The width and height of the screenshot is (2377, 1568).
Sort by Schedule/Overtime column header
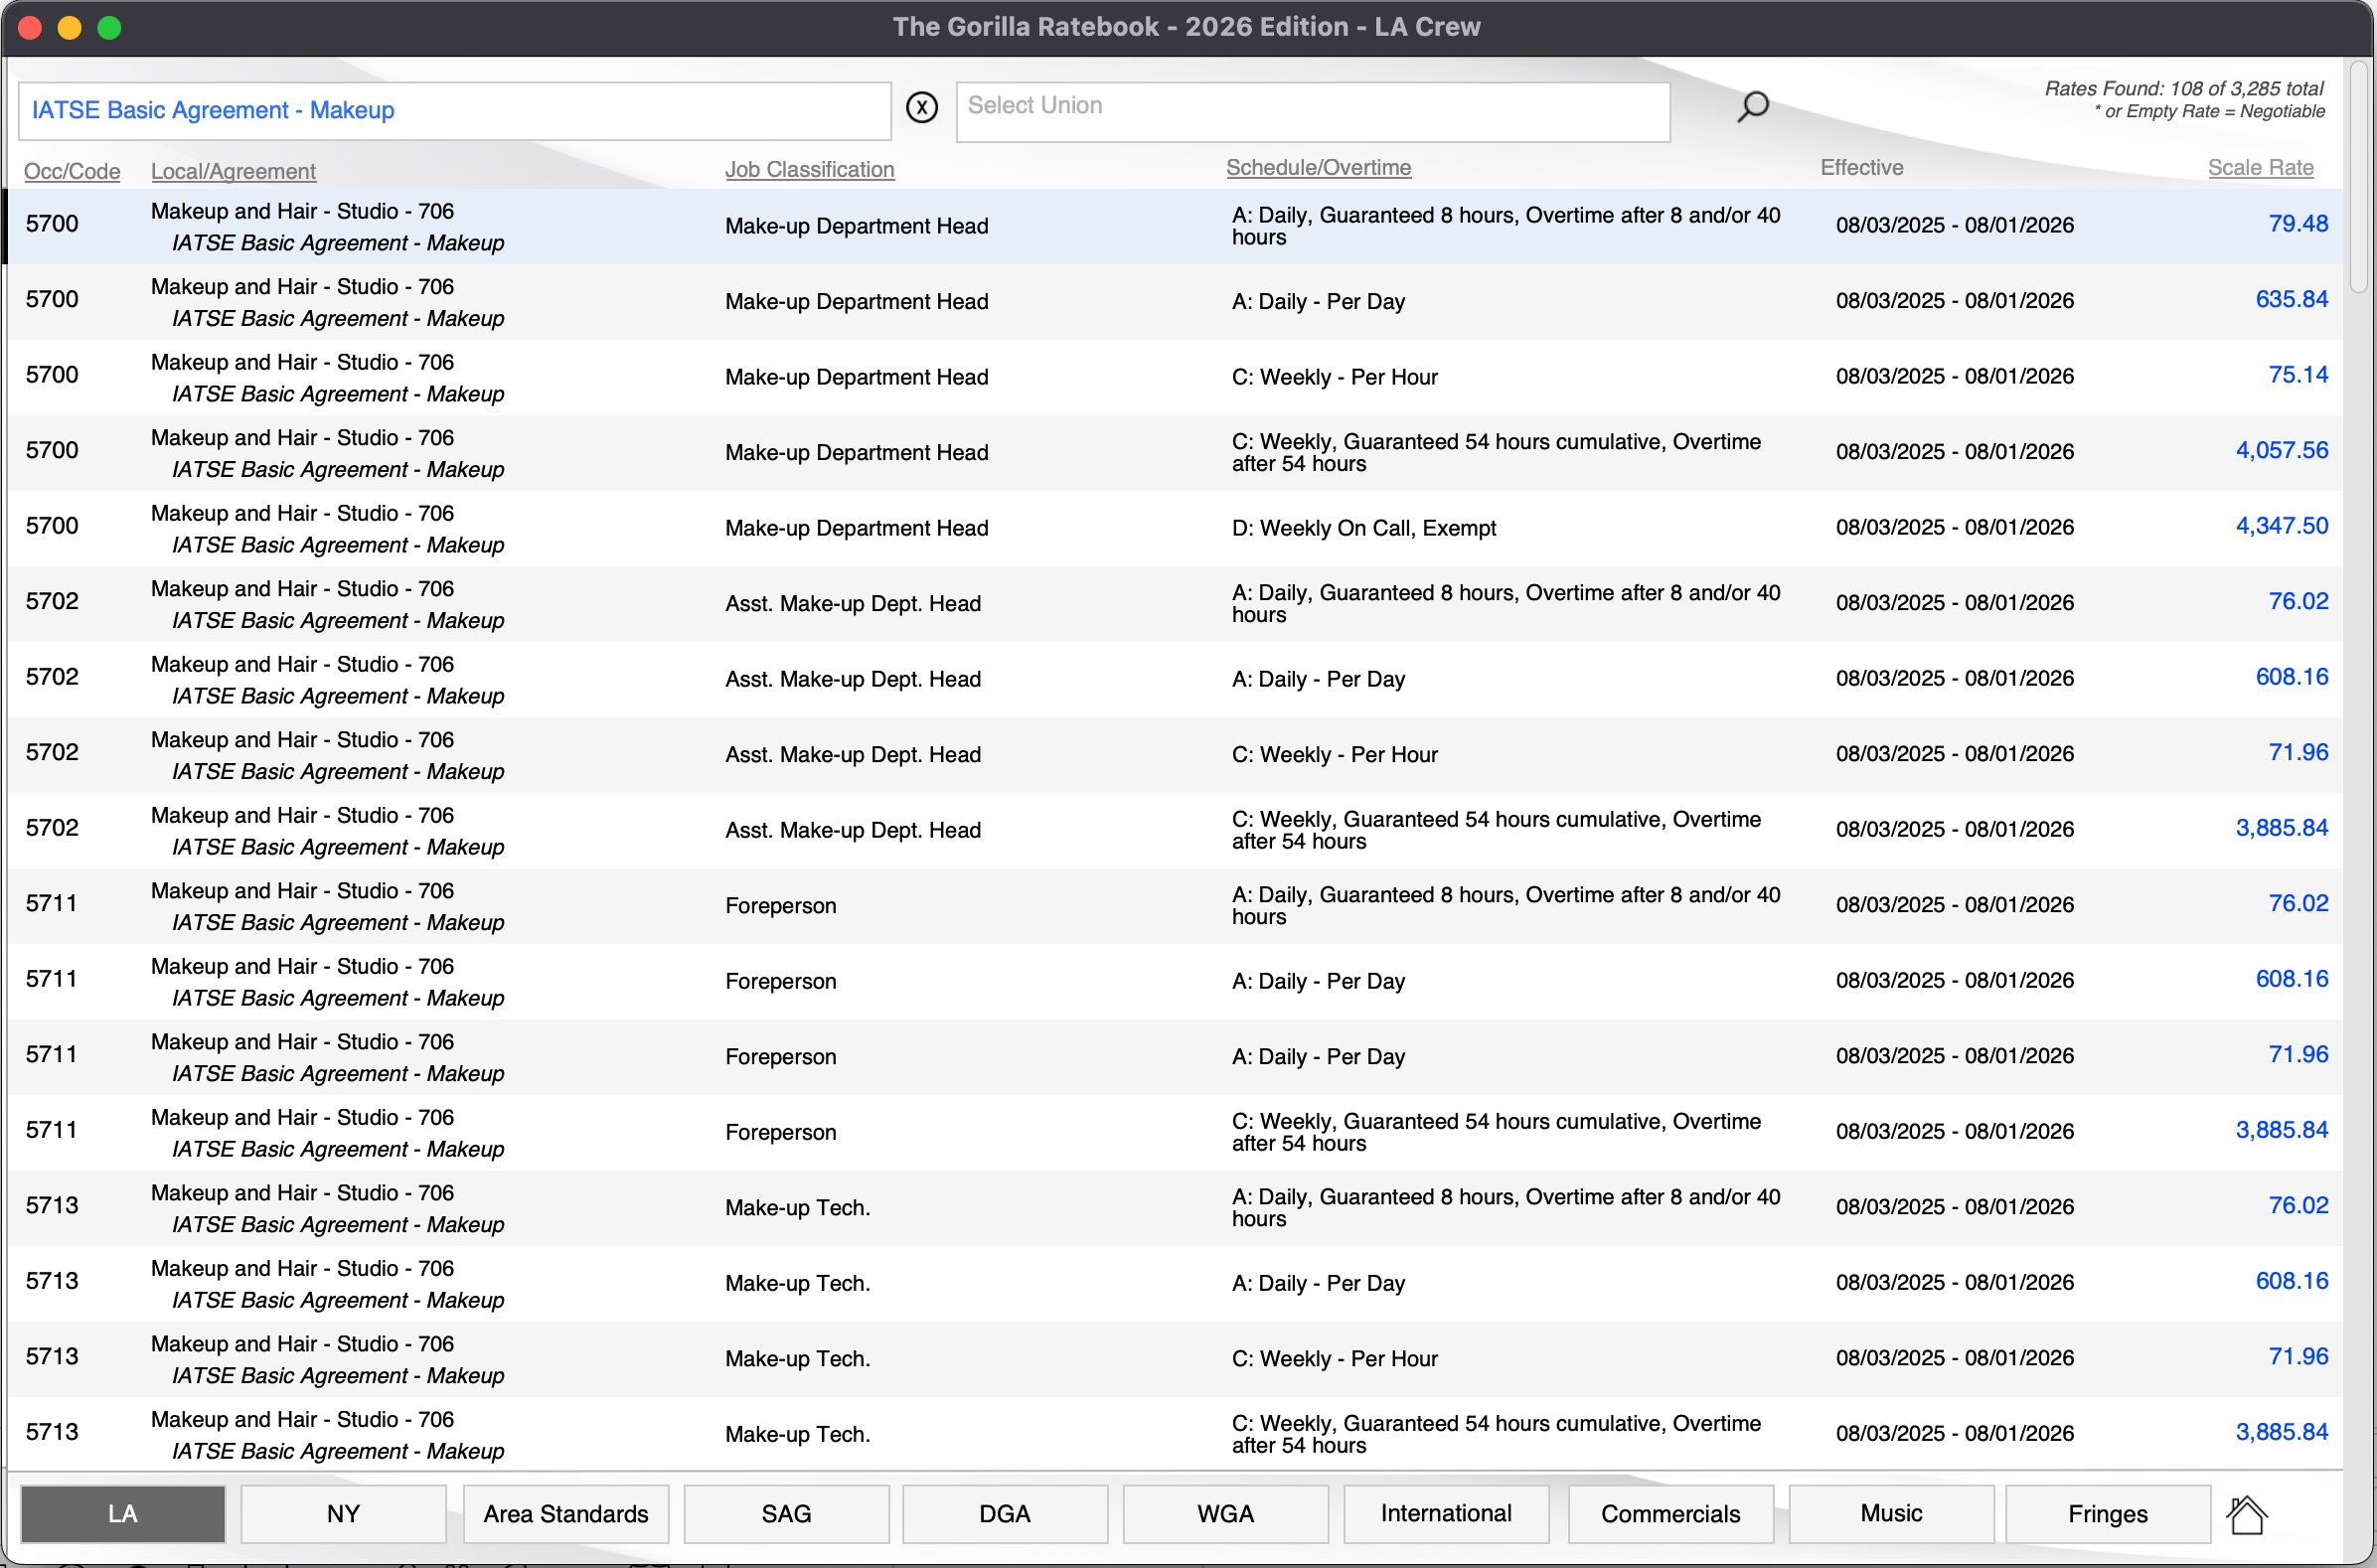(x=1318, y=167)
